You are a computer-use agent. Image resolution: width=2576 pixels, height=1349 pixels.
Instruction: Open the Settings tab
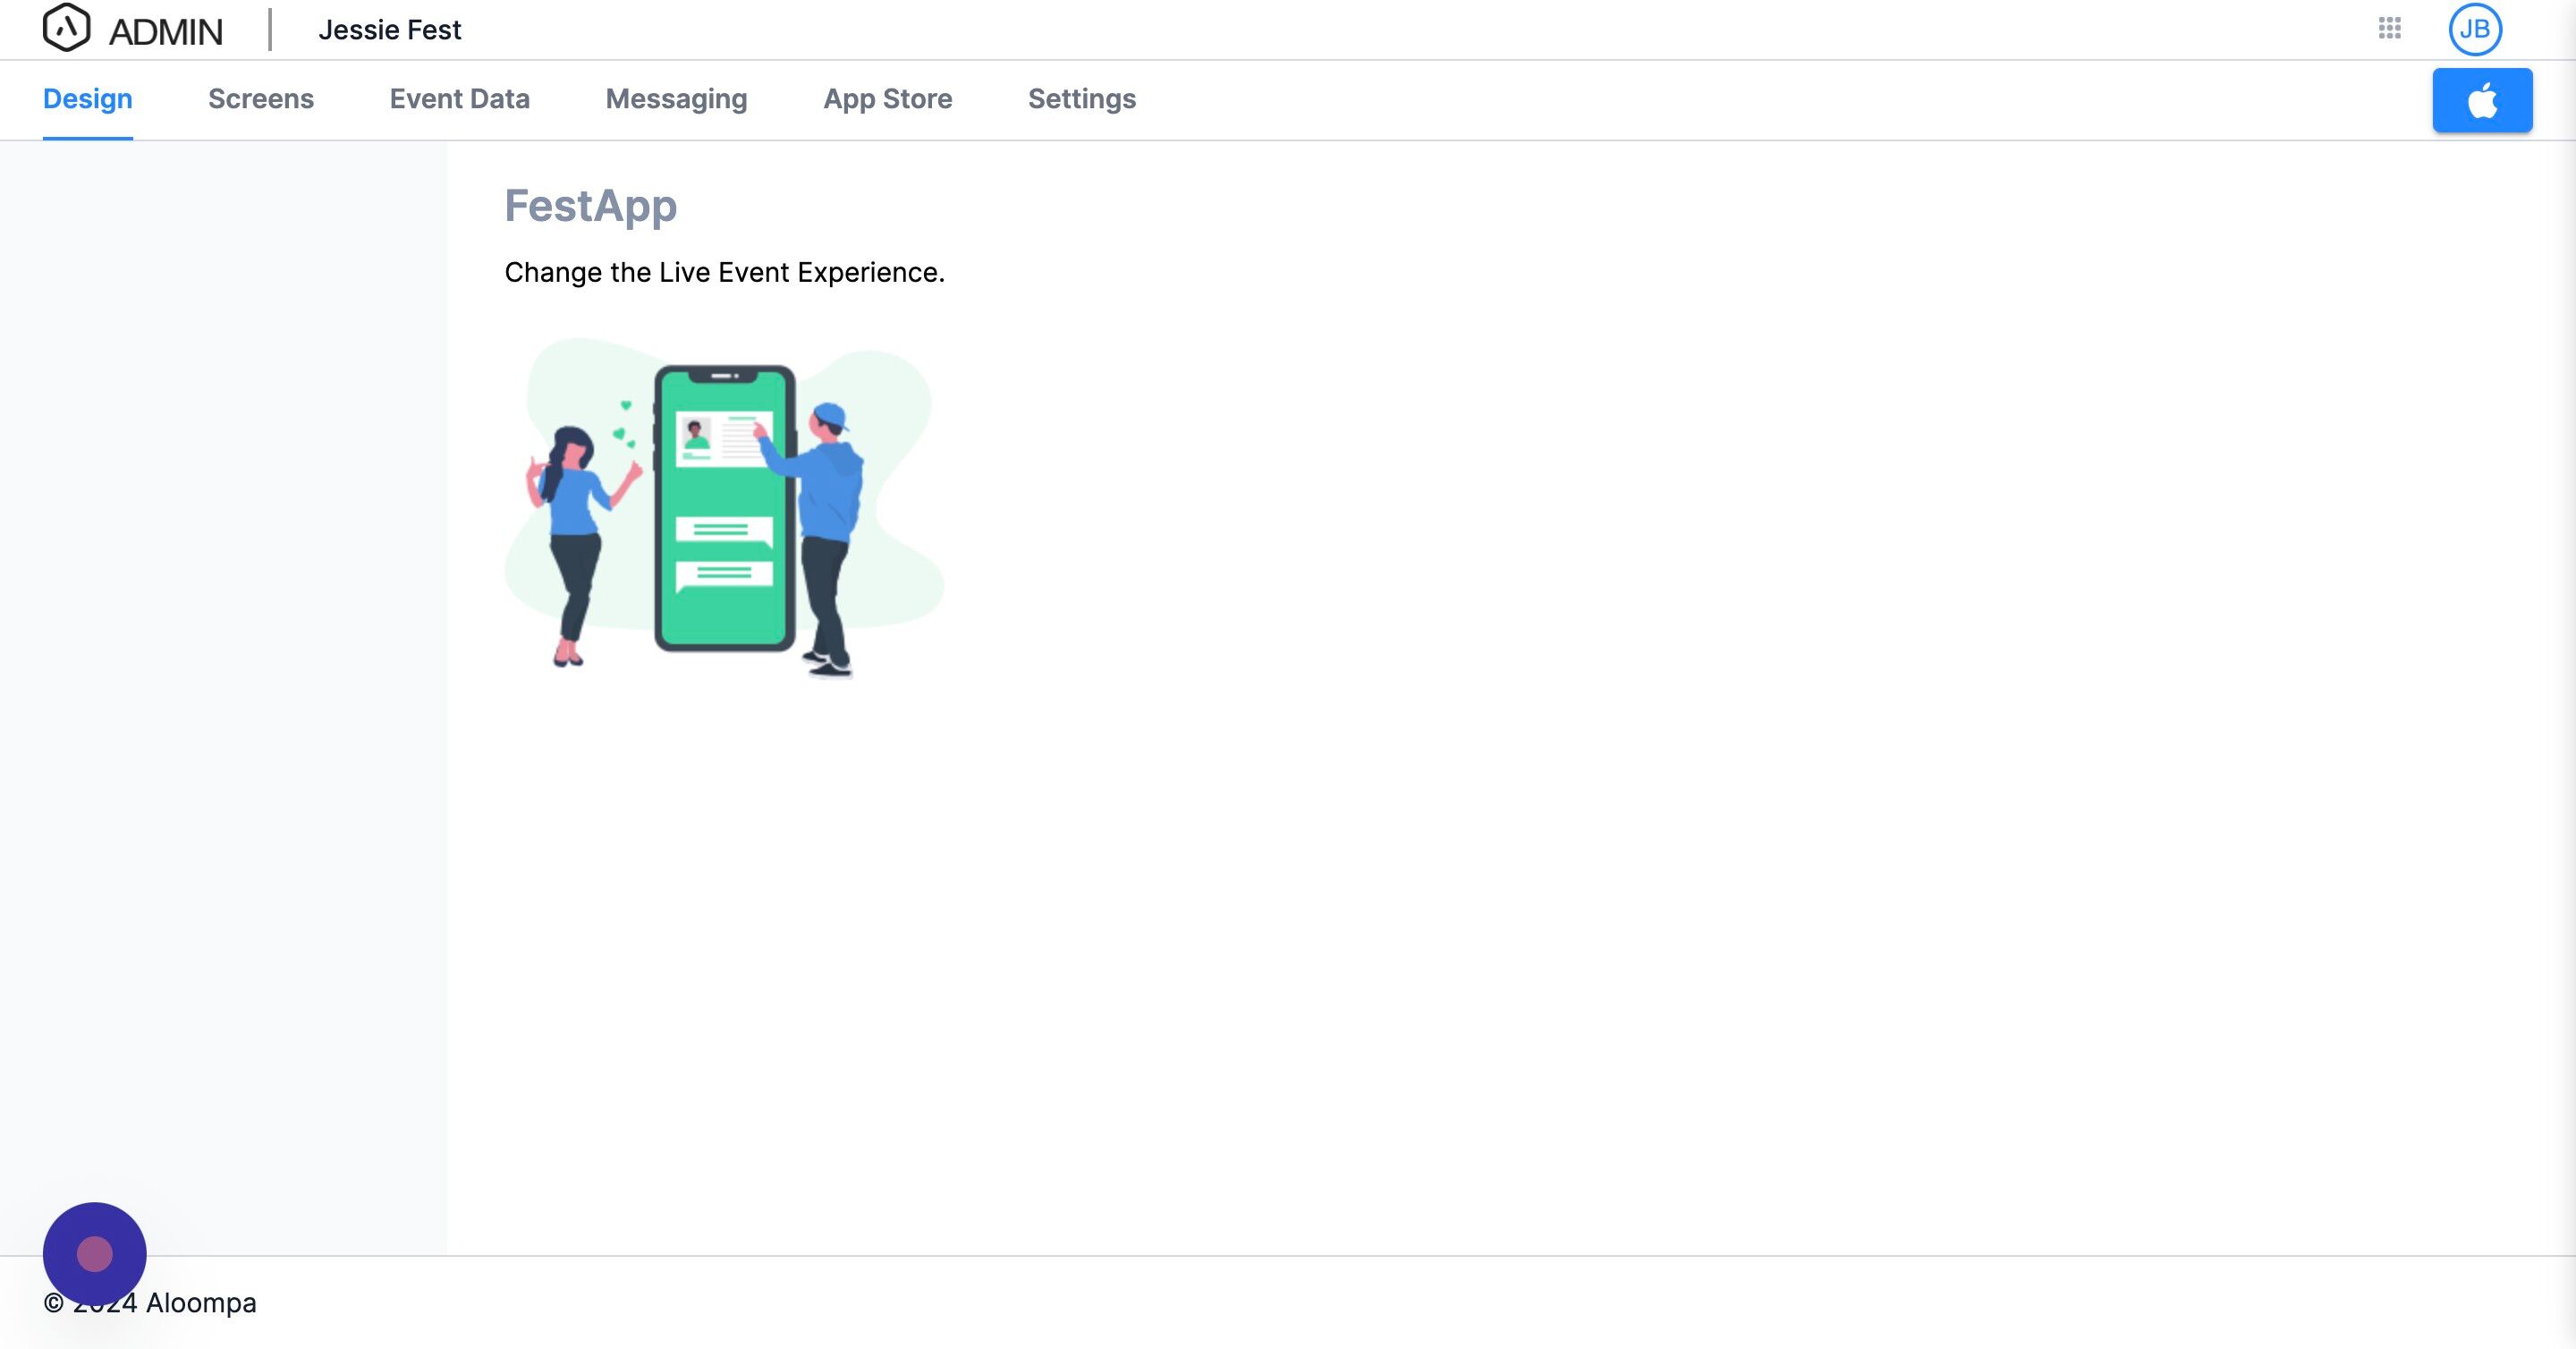coord(1081,99)
